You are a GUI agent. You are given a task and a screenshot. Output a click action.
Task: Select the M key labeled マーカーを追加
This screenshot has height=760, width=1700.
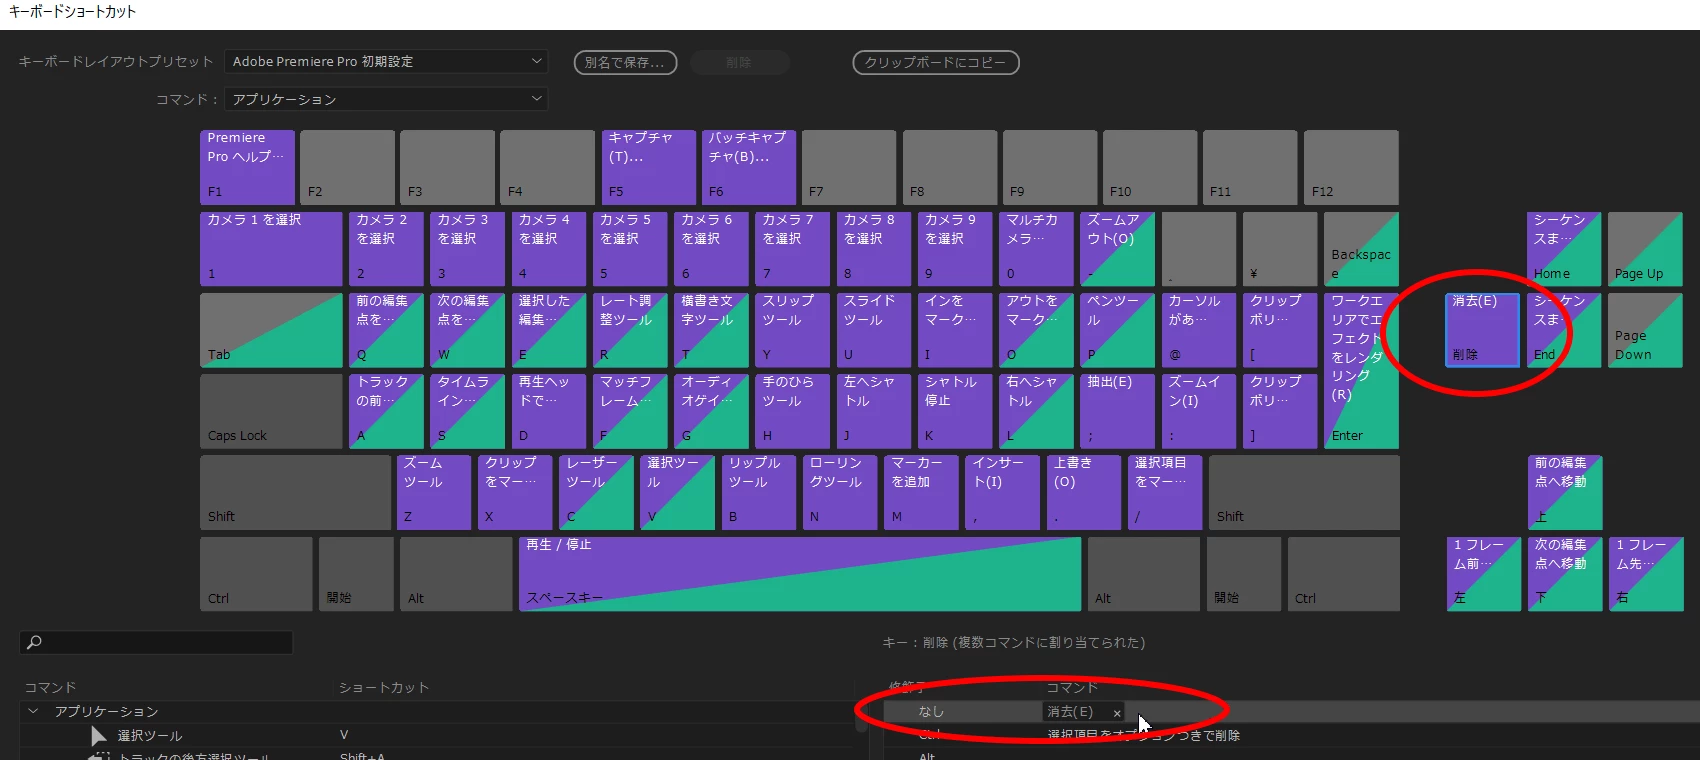[x=921, y=492]
